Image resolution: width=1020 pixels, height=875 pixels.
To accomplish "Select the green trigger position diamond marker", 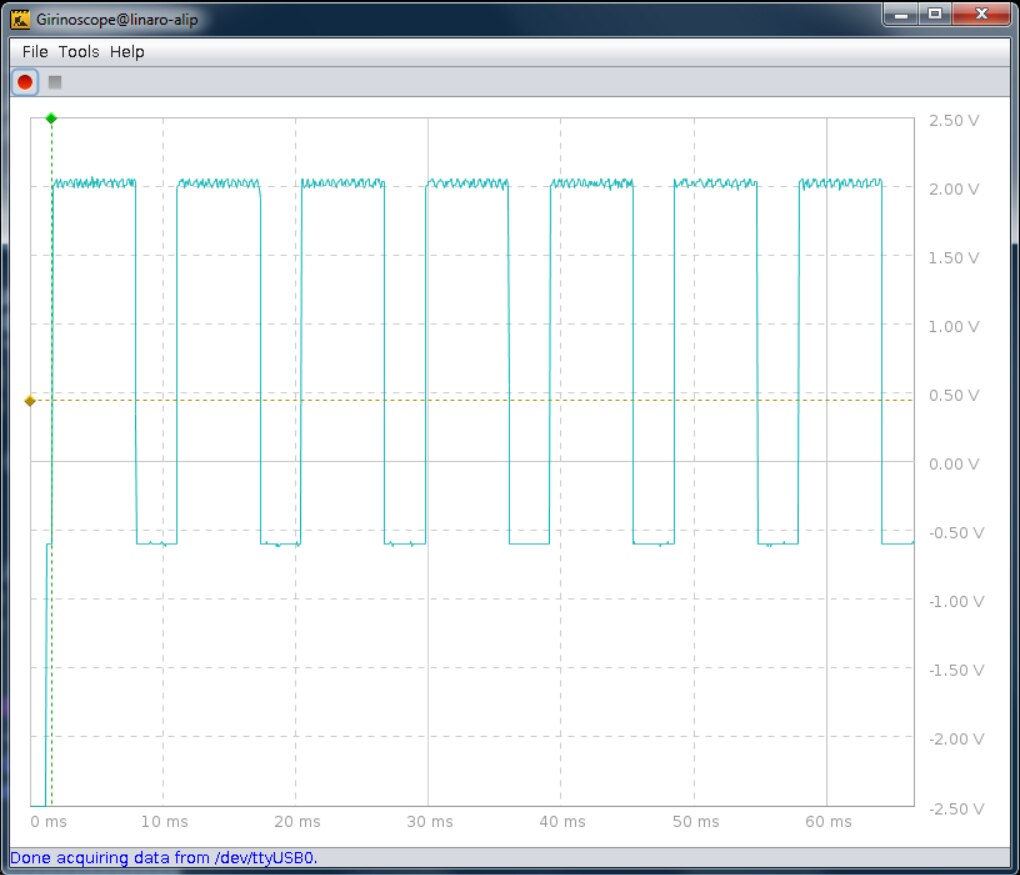I will [51, 119].
